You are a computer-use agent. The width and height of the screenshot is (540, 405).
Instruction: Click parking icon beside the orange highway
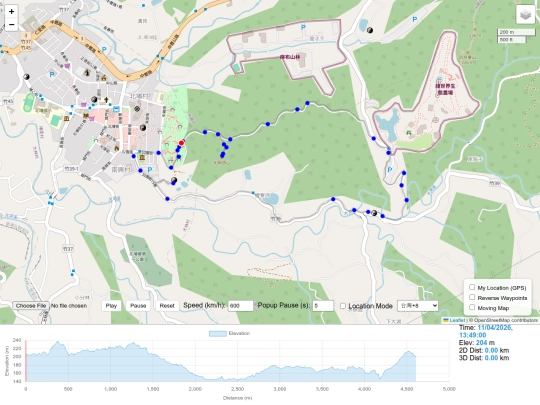coord(104,50)
